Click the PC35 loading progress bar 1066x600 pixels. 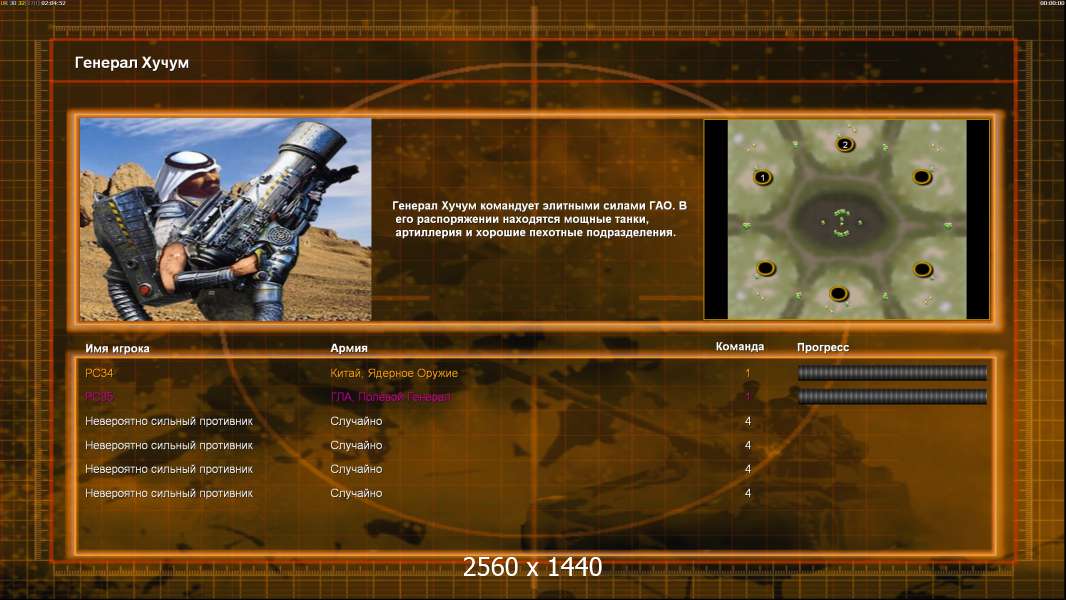pyautogui.click(x=892, y=397)
